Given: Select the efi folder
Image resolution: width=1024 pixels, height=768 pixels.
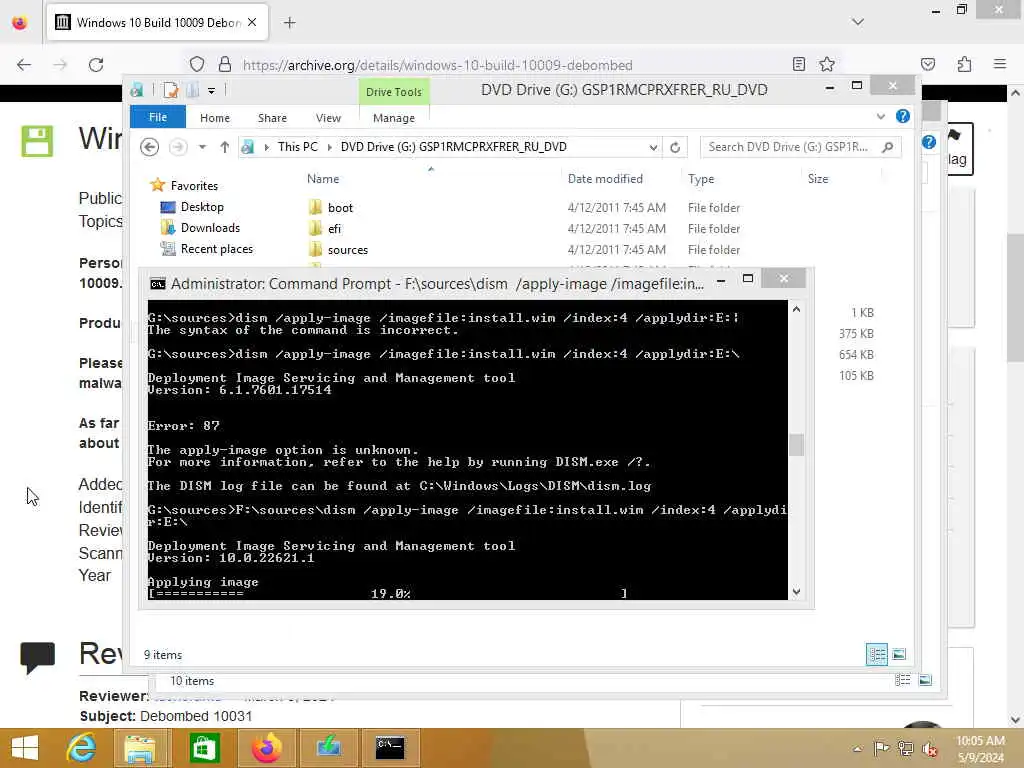Looking at the screenshot, I should click(334, 229).
